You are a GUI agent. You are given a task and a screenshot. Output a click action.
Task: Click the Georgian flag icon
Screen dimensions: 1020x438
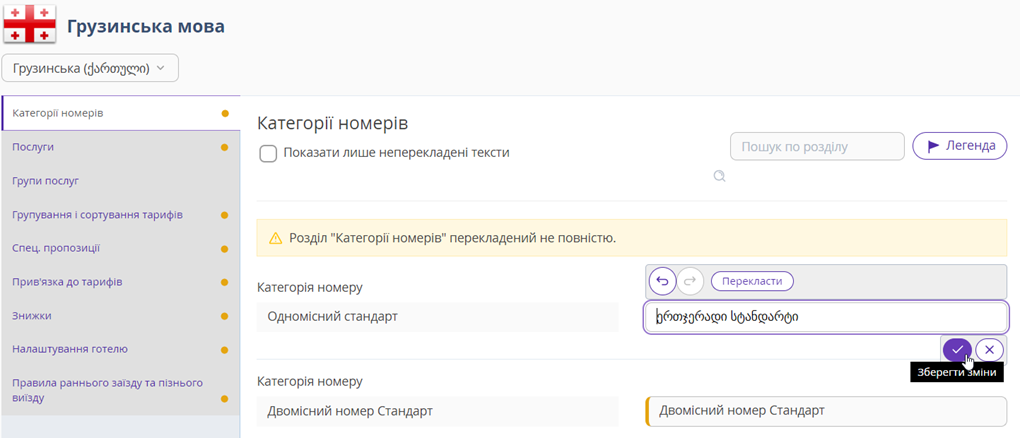pos(30,25)
